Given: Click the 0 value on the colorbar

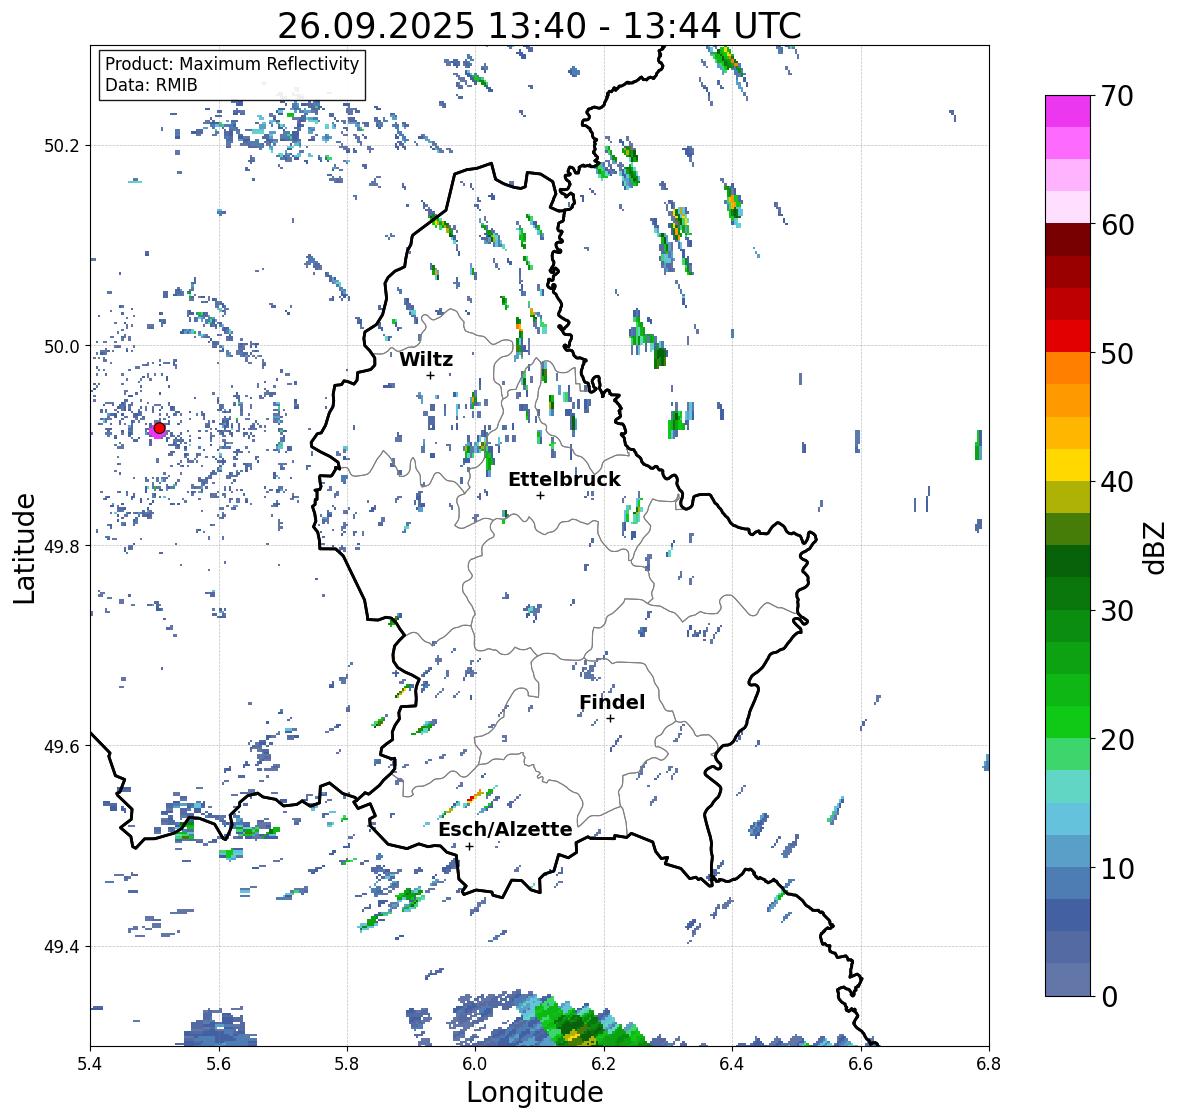Looking at the screenshot, I should (x=1109, y=997).
